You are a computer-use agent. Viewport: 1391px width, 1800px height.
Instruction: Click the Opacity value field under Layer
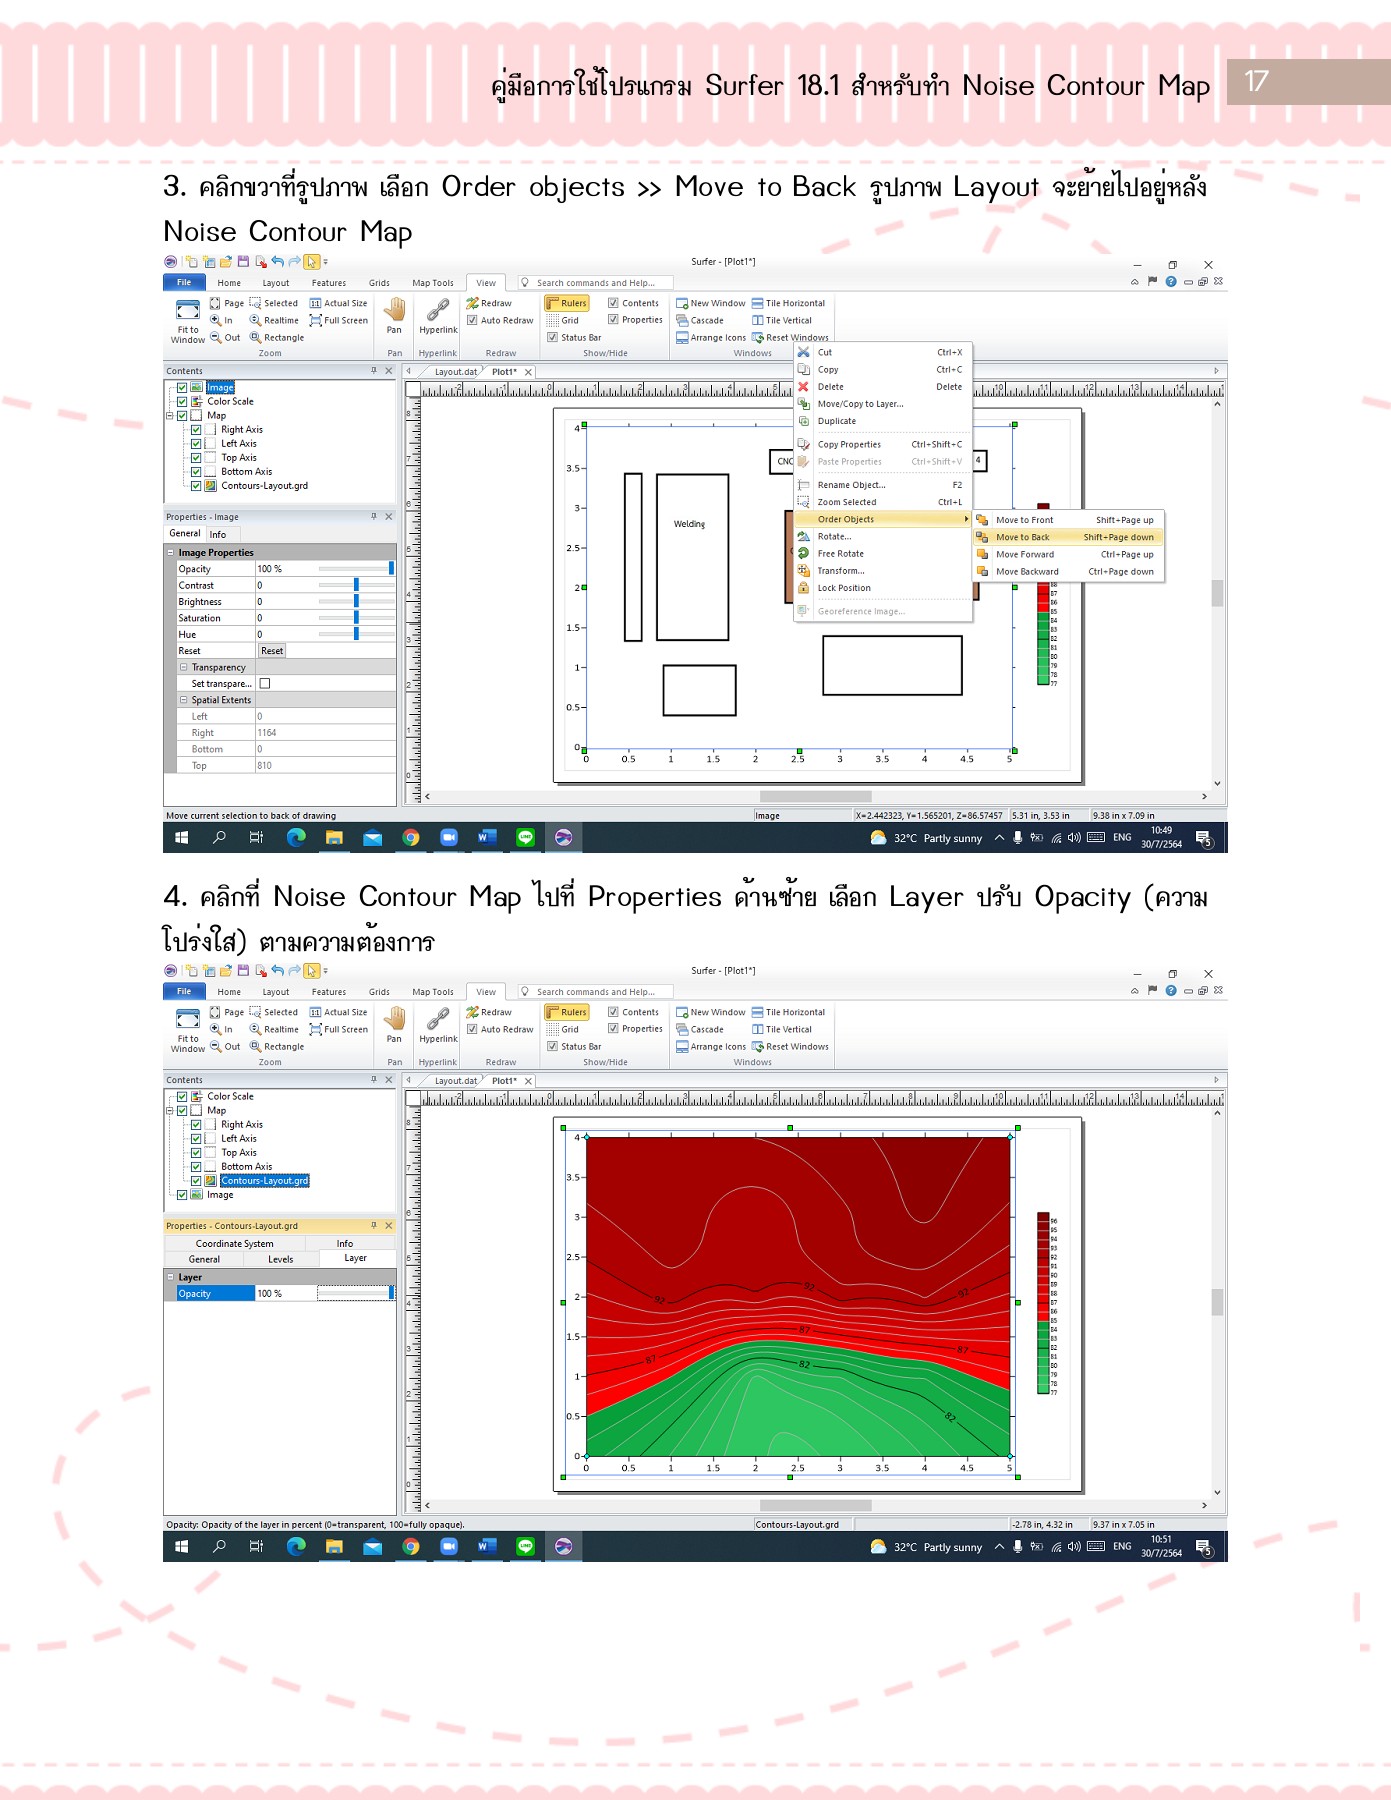coord(285,1294)
